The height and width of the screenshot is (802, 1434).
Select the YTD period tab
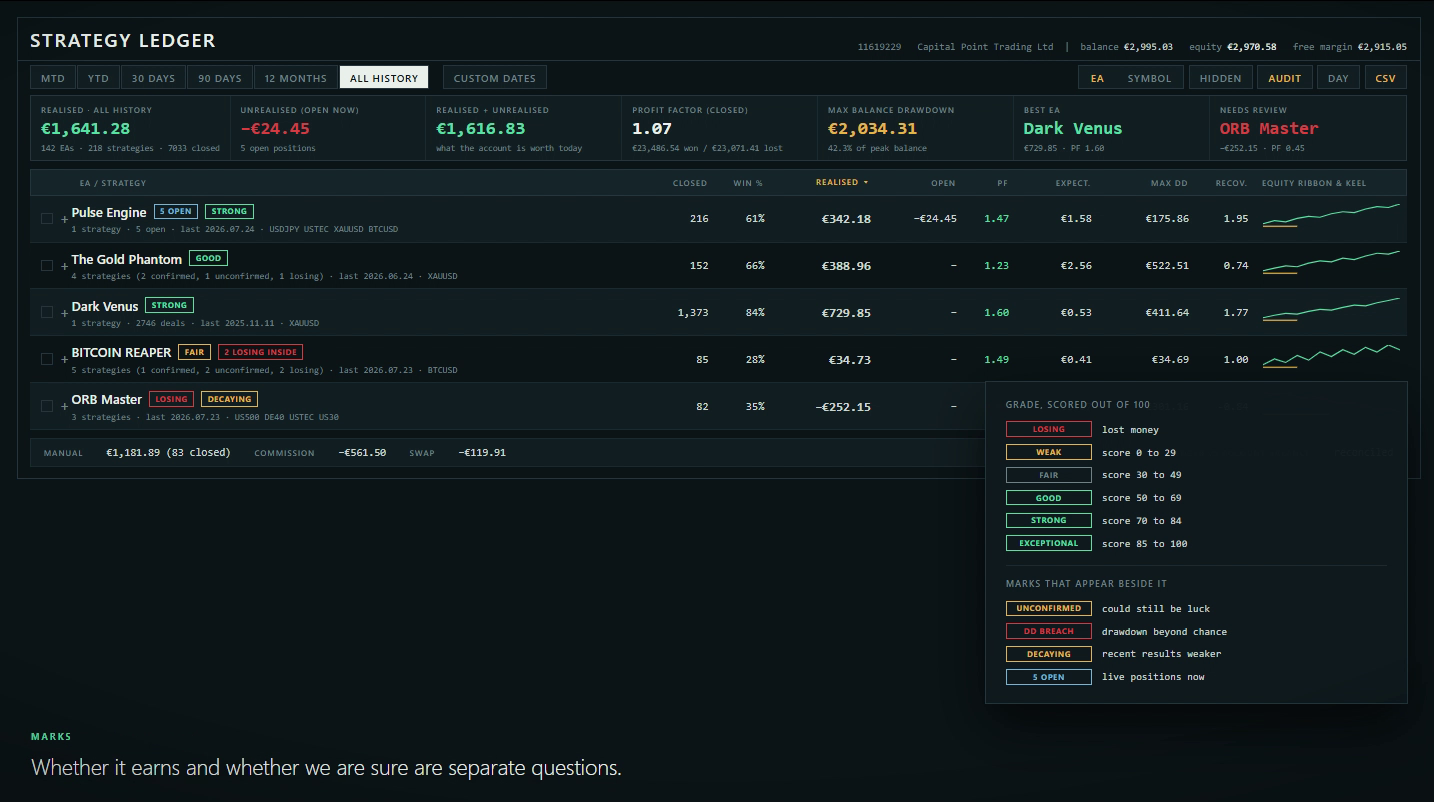pyautogui.click(x=98, y=78)
